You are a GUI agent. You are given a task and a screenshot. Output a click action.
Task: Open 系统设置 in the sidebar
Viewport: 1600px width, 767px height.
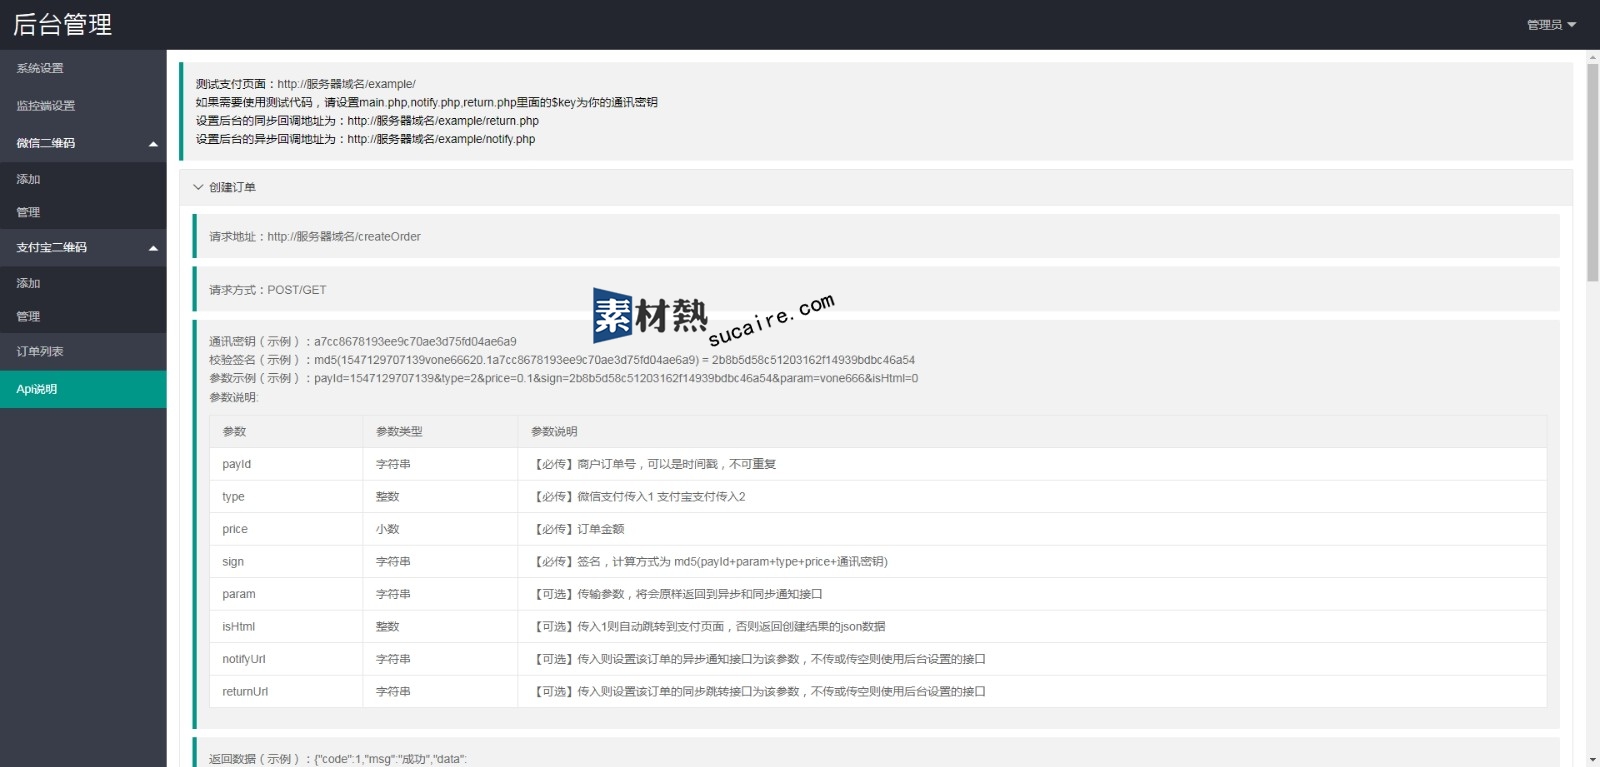click(83, 68)
